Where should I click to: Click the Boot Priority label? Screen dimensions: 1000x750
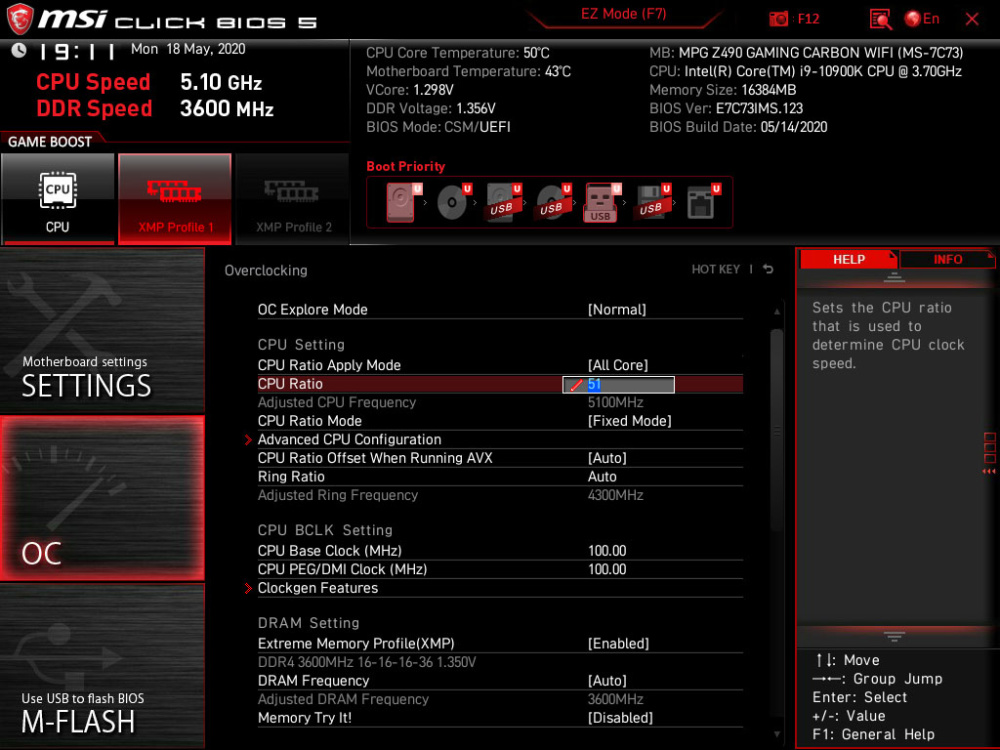(406, 166)
